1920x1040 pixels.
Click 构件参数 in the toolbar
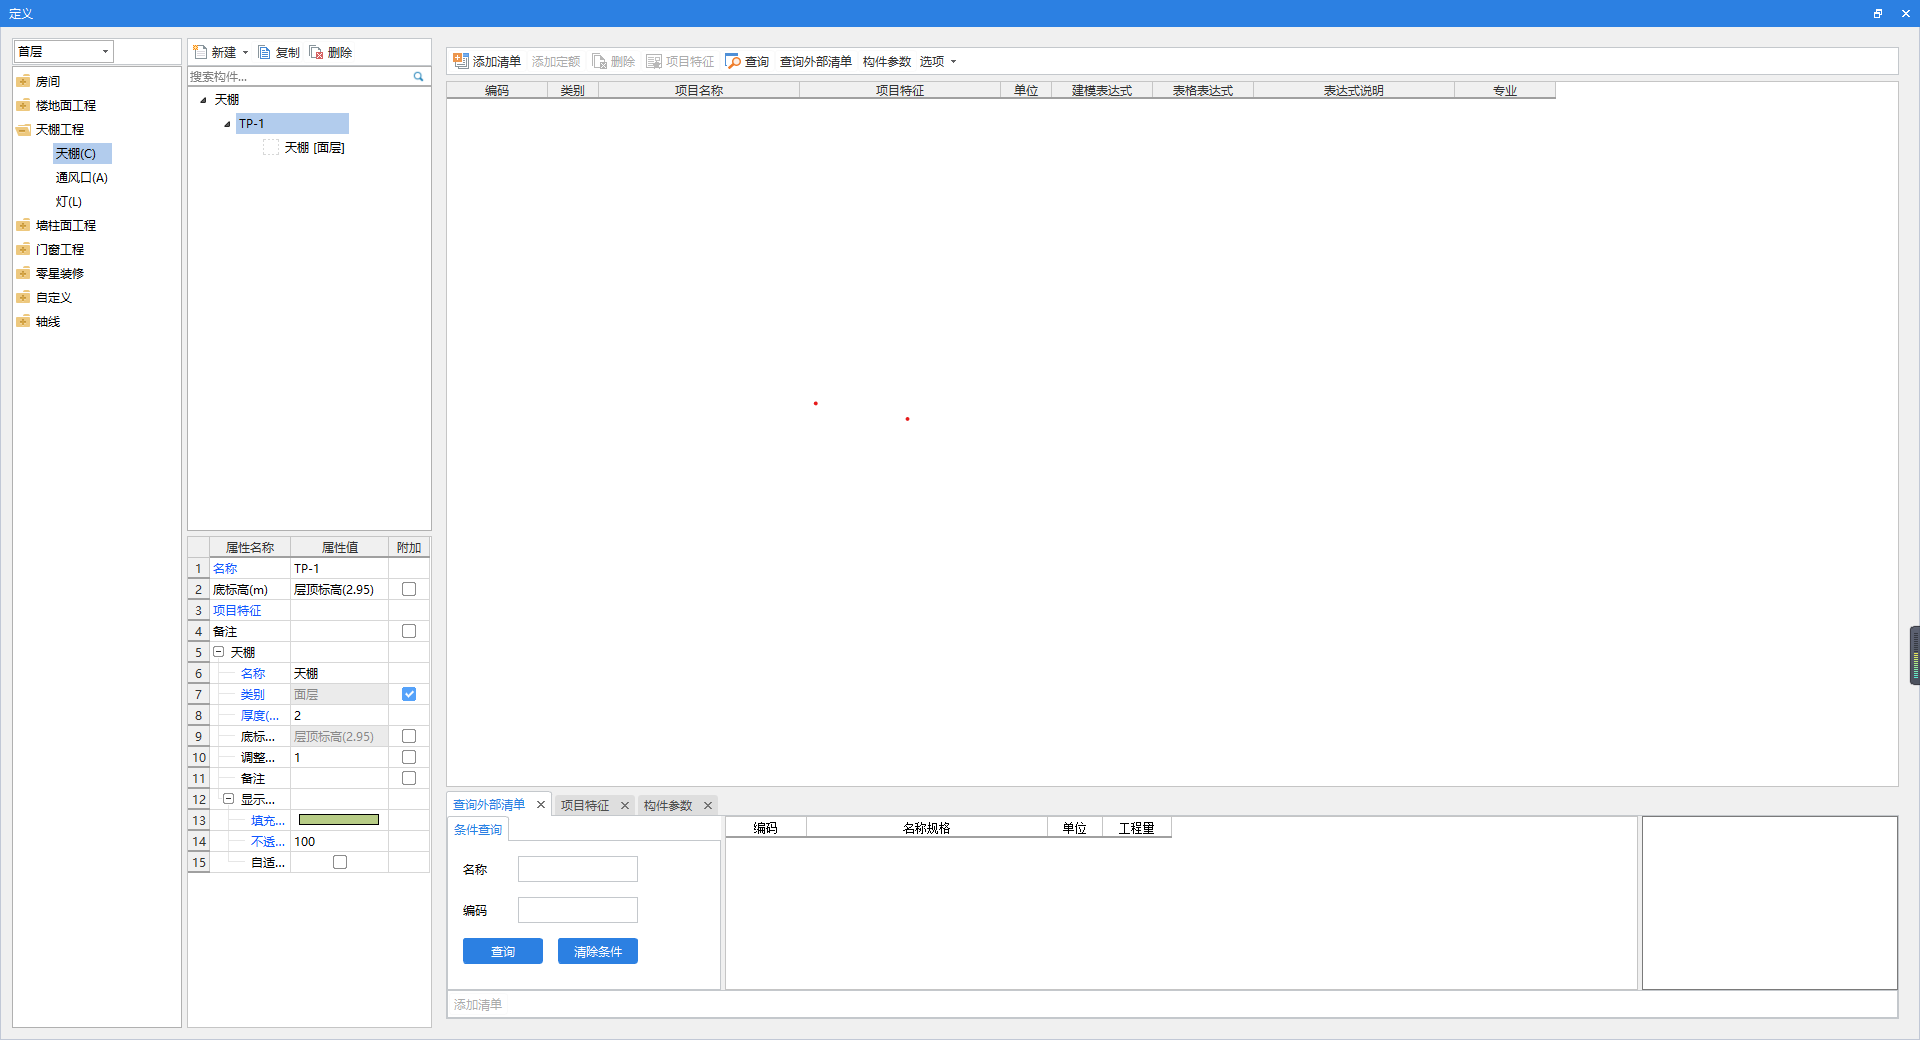[887, 61]
